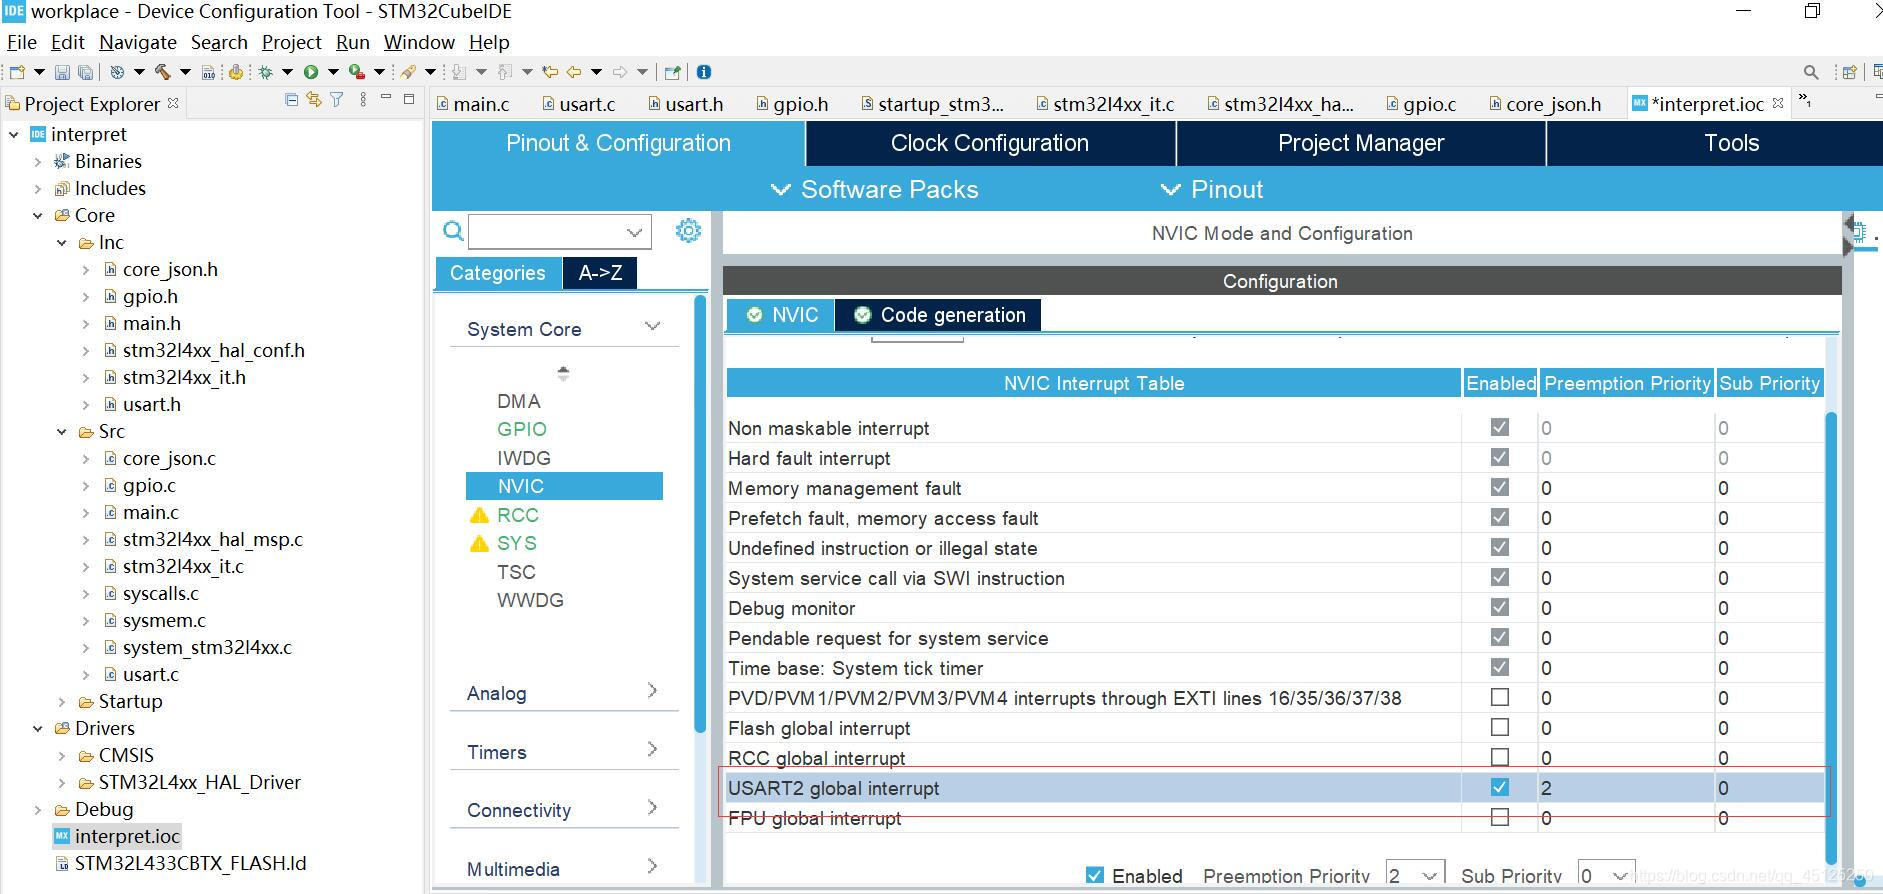The width and height of the screenshot is (1883, 894).
Task: Click the search magnifier icon in the top toolbar
Action: [1811, 72]
